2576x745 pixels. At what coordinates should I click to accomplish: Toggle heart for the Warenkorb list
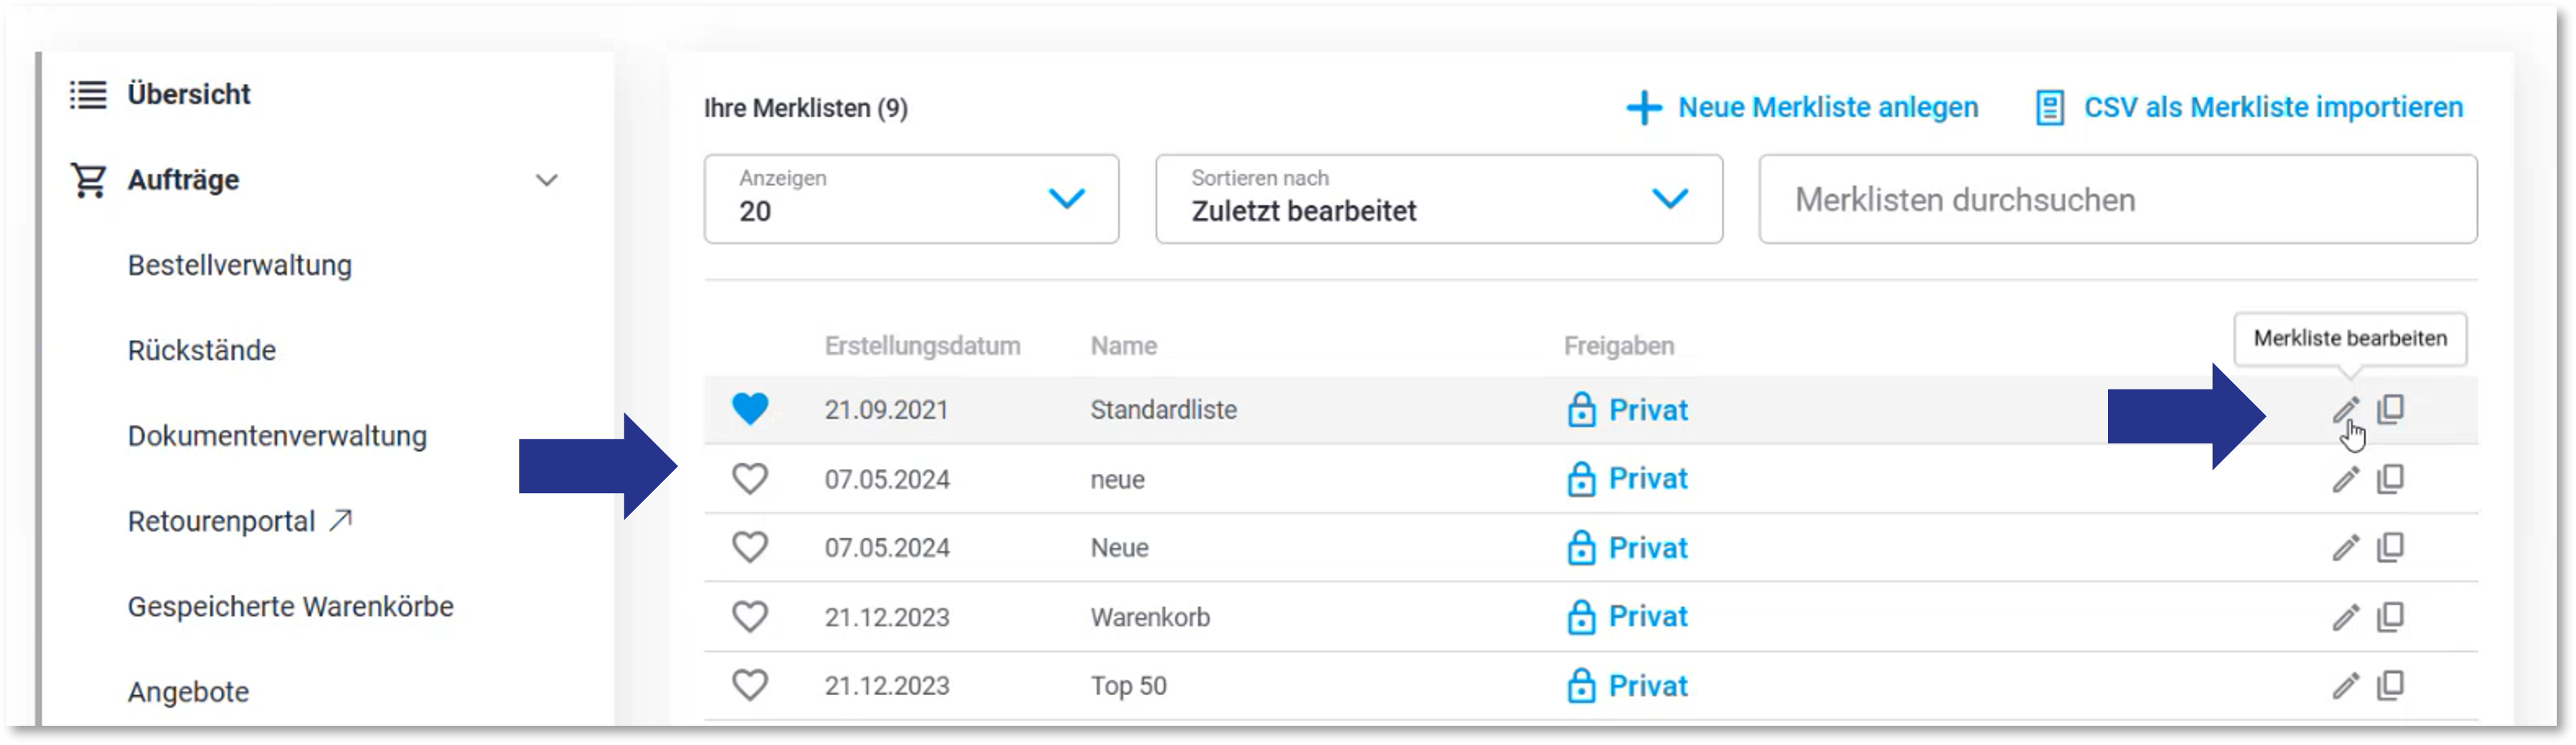750,617
